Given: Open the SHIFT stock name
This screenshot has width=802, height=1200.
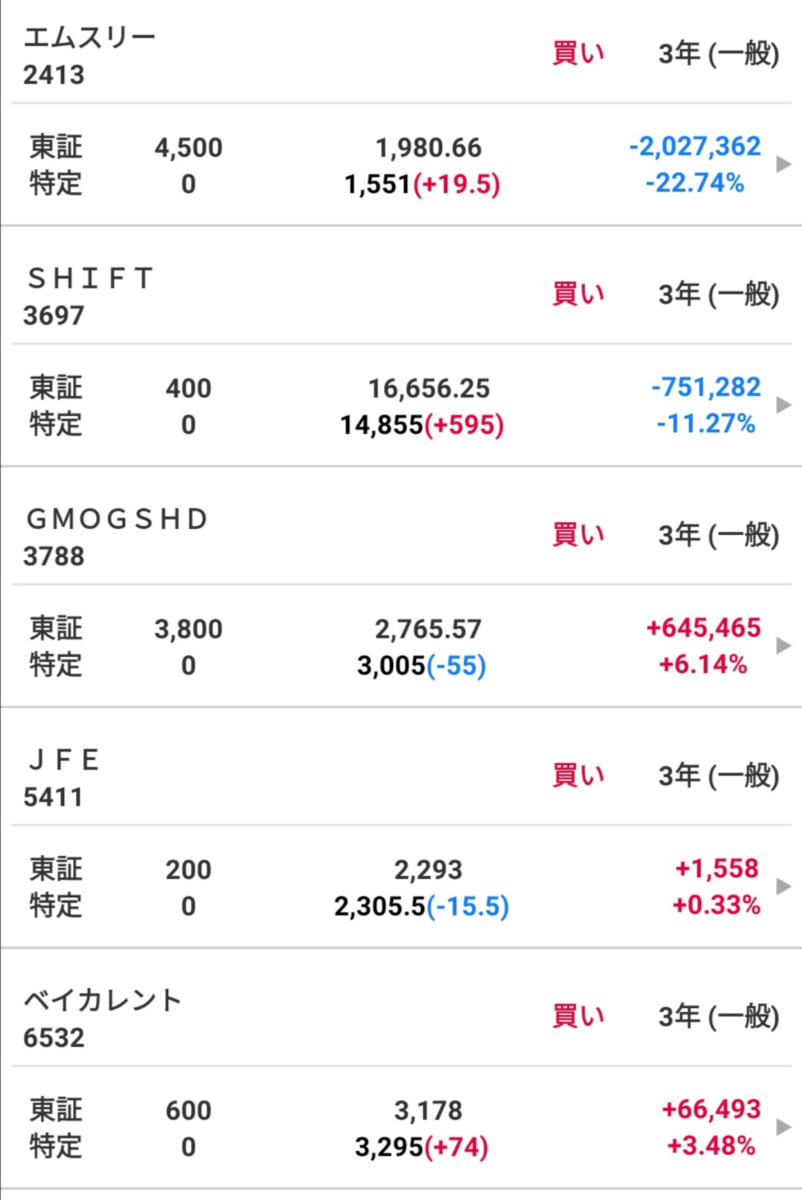Looking at the screenshot, I should click(90, 279).
